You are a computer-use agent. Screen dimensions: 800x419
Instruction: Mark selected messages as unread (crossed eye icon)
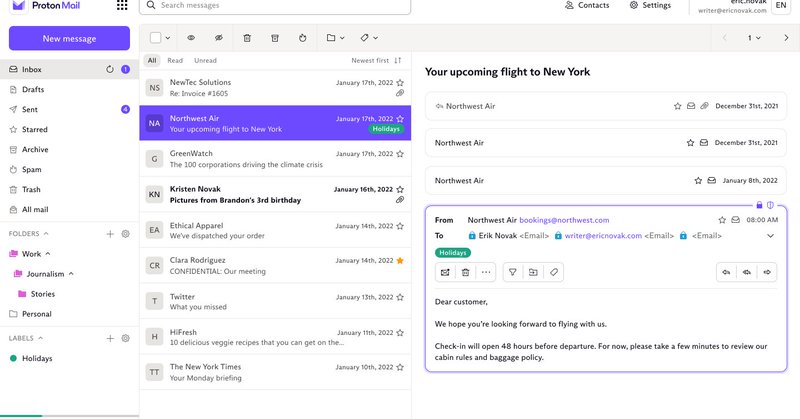(219, 38)
